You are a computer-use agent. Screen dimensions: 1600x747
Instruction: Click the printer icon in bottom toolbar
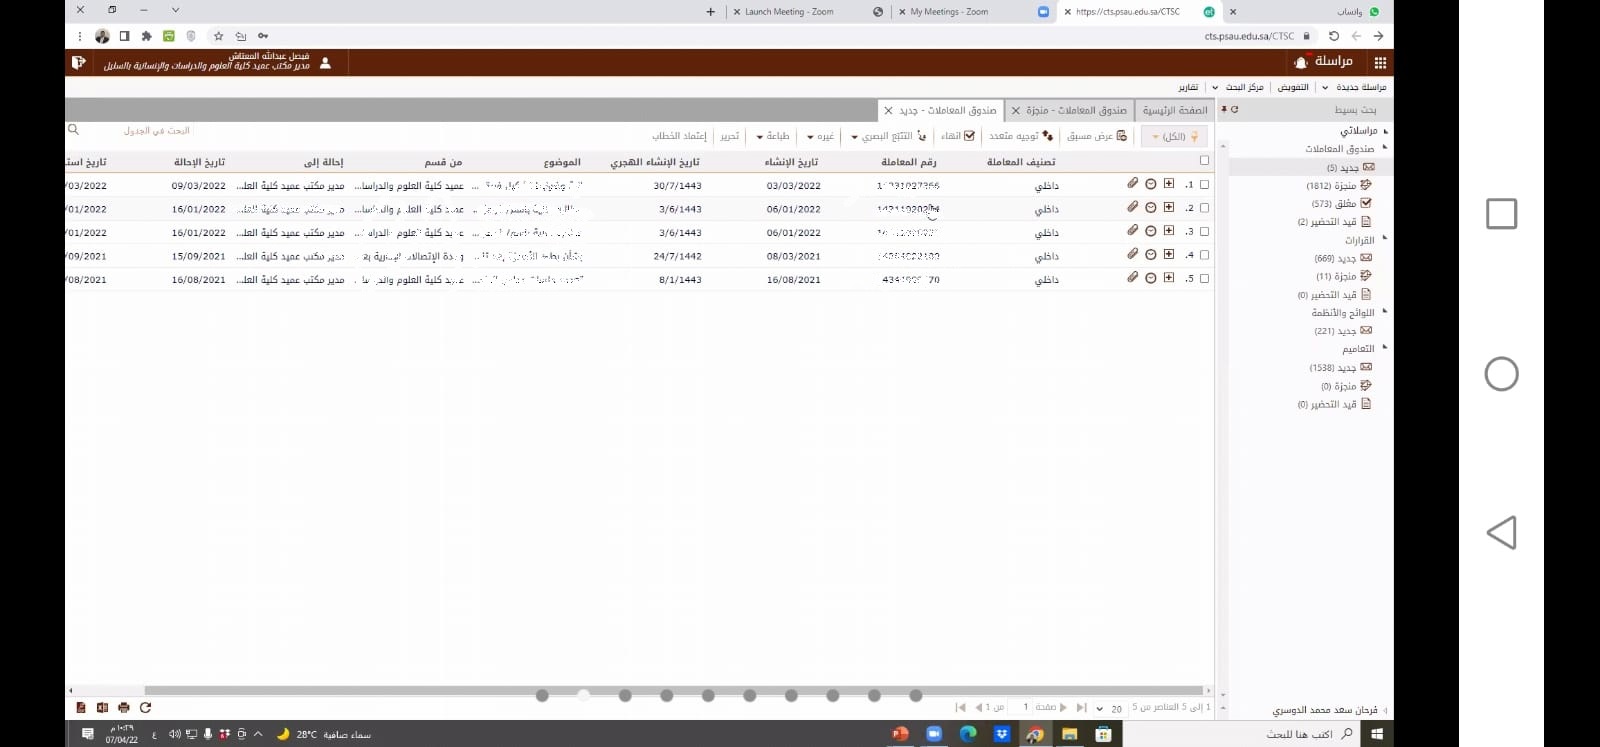click(124, 707)
